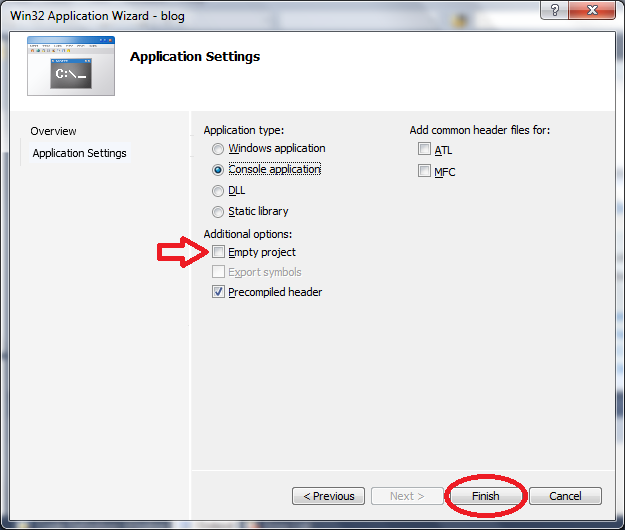
Task: Click the greyed-out Next button
Action: point(407,496)
